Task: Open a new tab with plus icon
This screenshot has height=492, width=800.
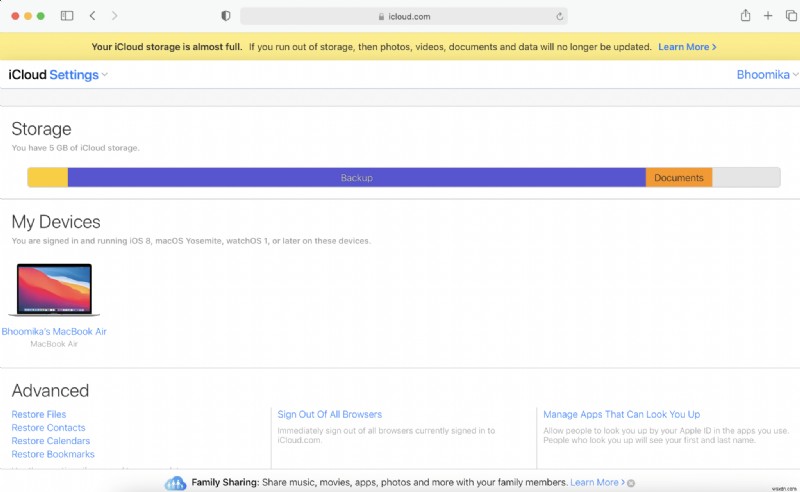Action: click(x=768, y=16)
